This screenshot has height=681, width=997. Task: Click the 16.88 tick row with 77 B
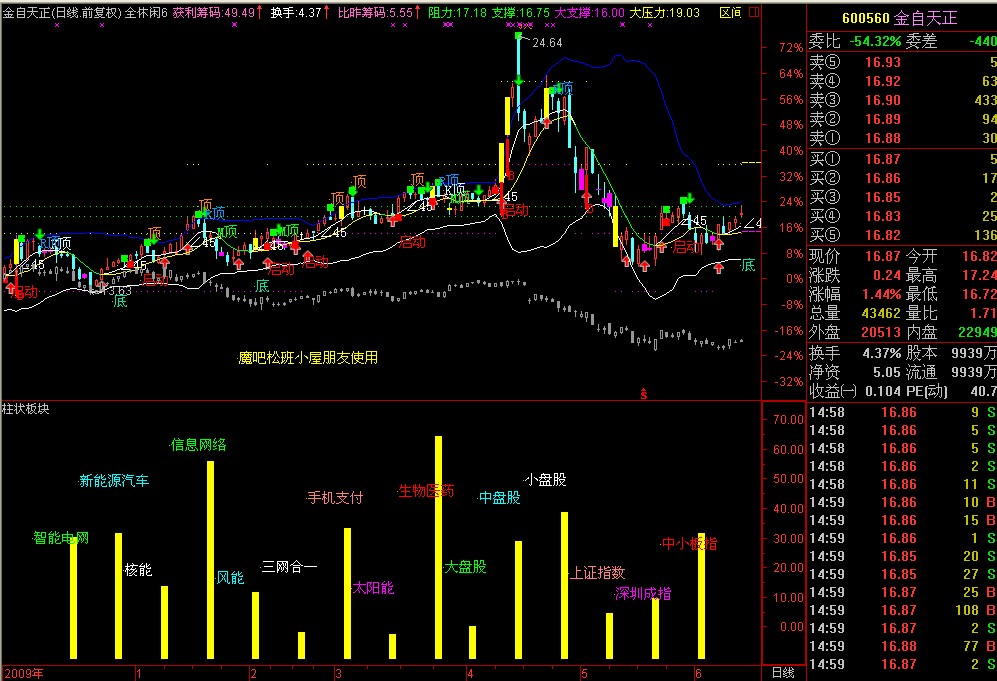(x=902, y=646)
